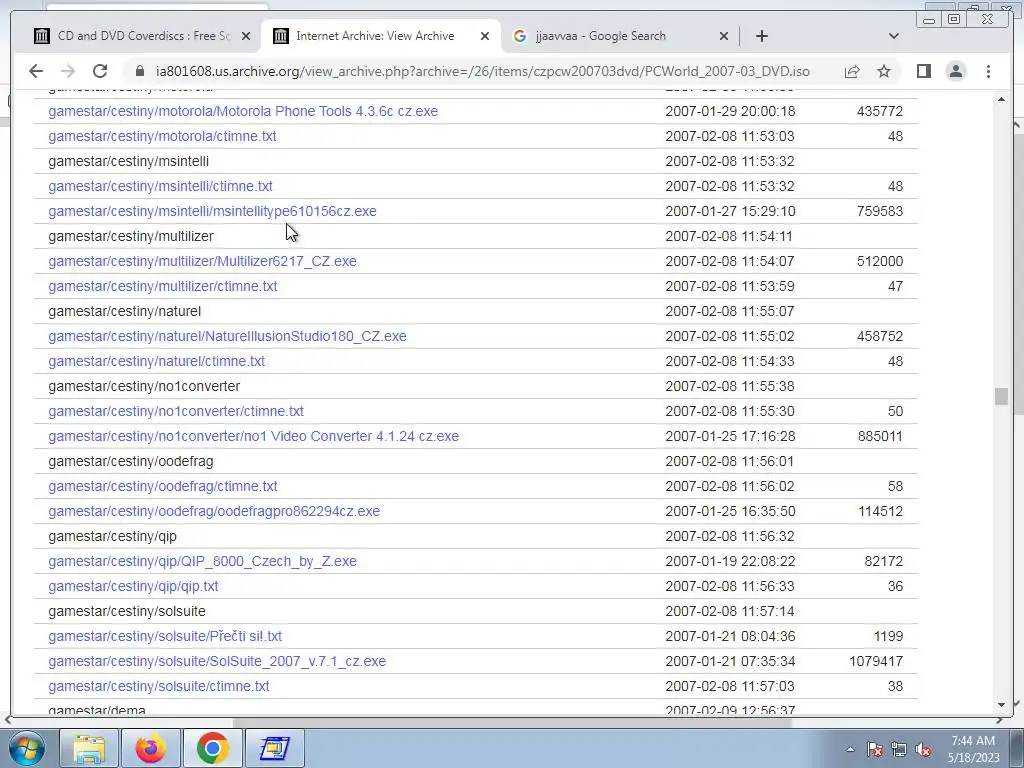
Task: Click the vertical scrollbar thumb
Action: [1001, 396]
